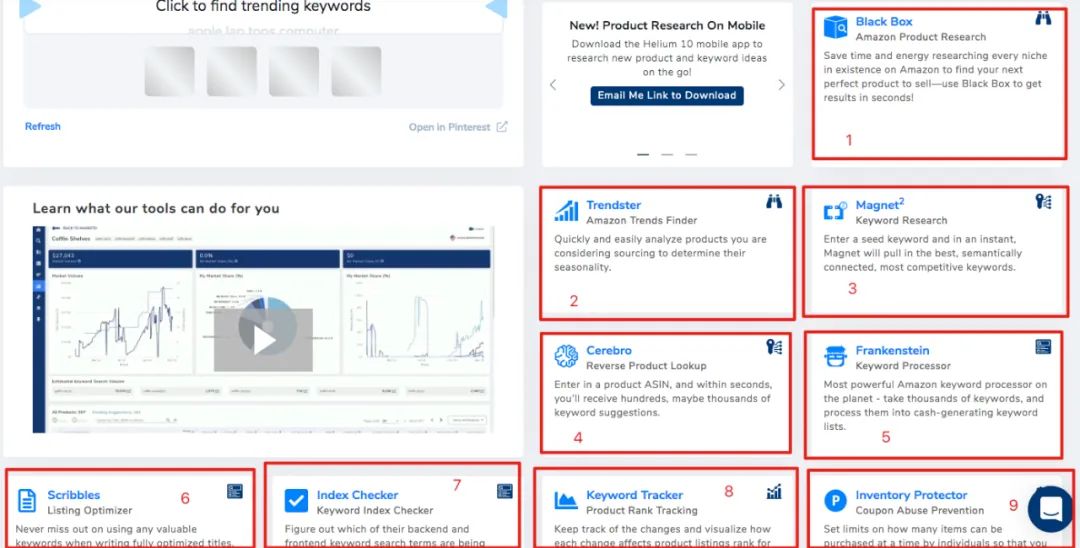Click the Inventory Protector shield icon
Viewport: 1080px width, 548px height.
click(x=835, y=500)
